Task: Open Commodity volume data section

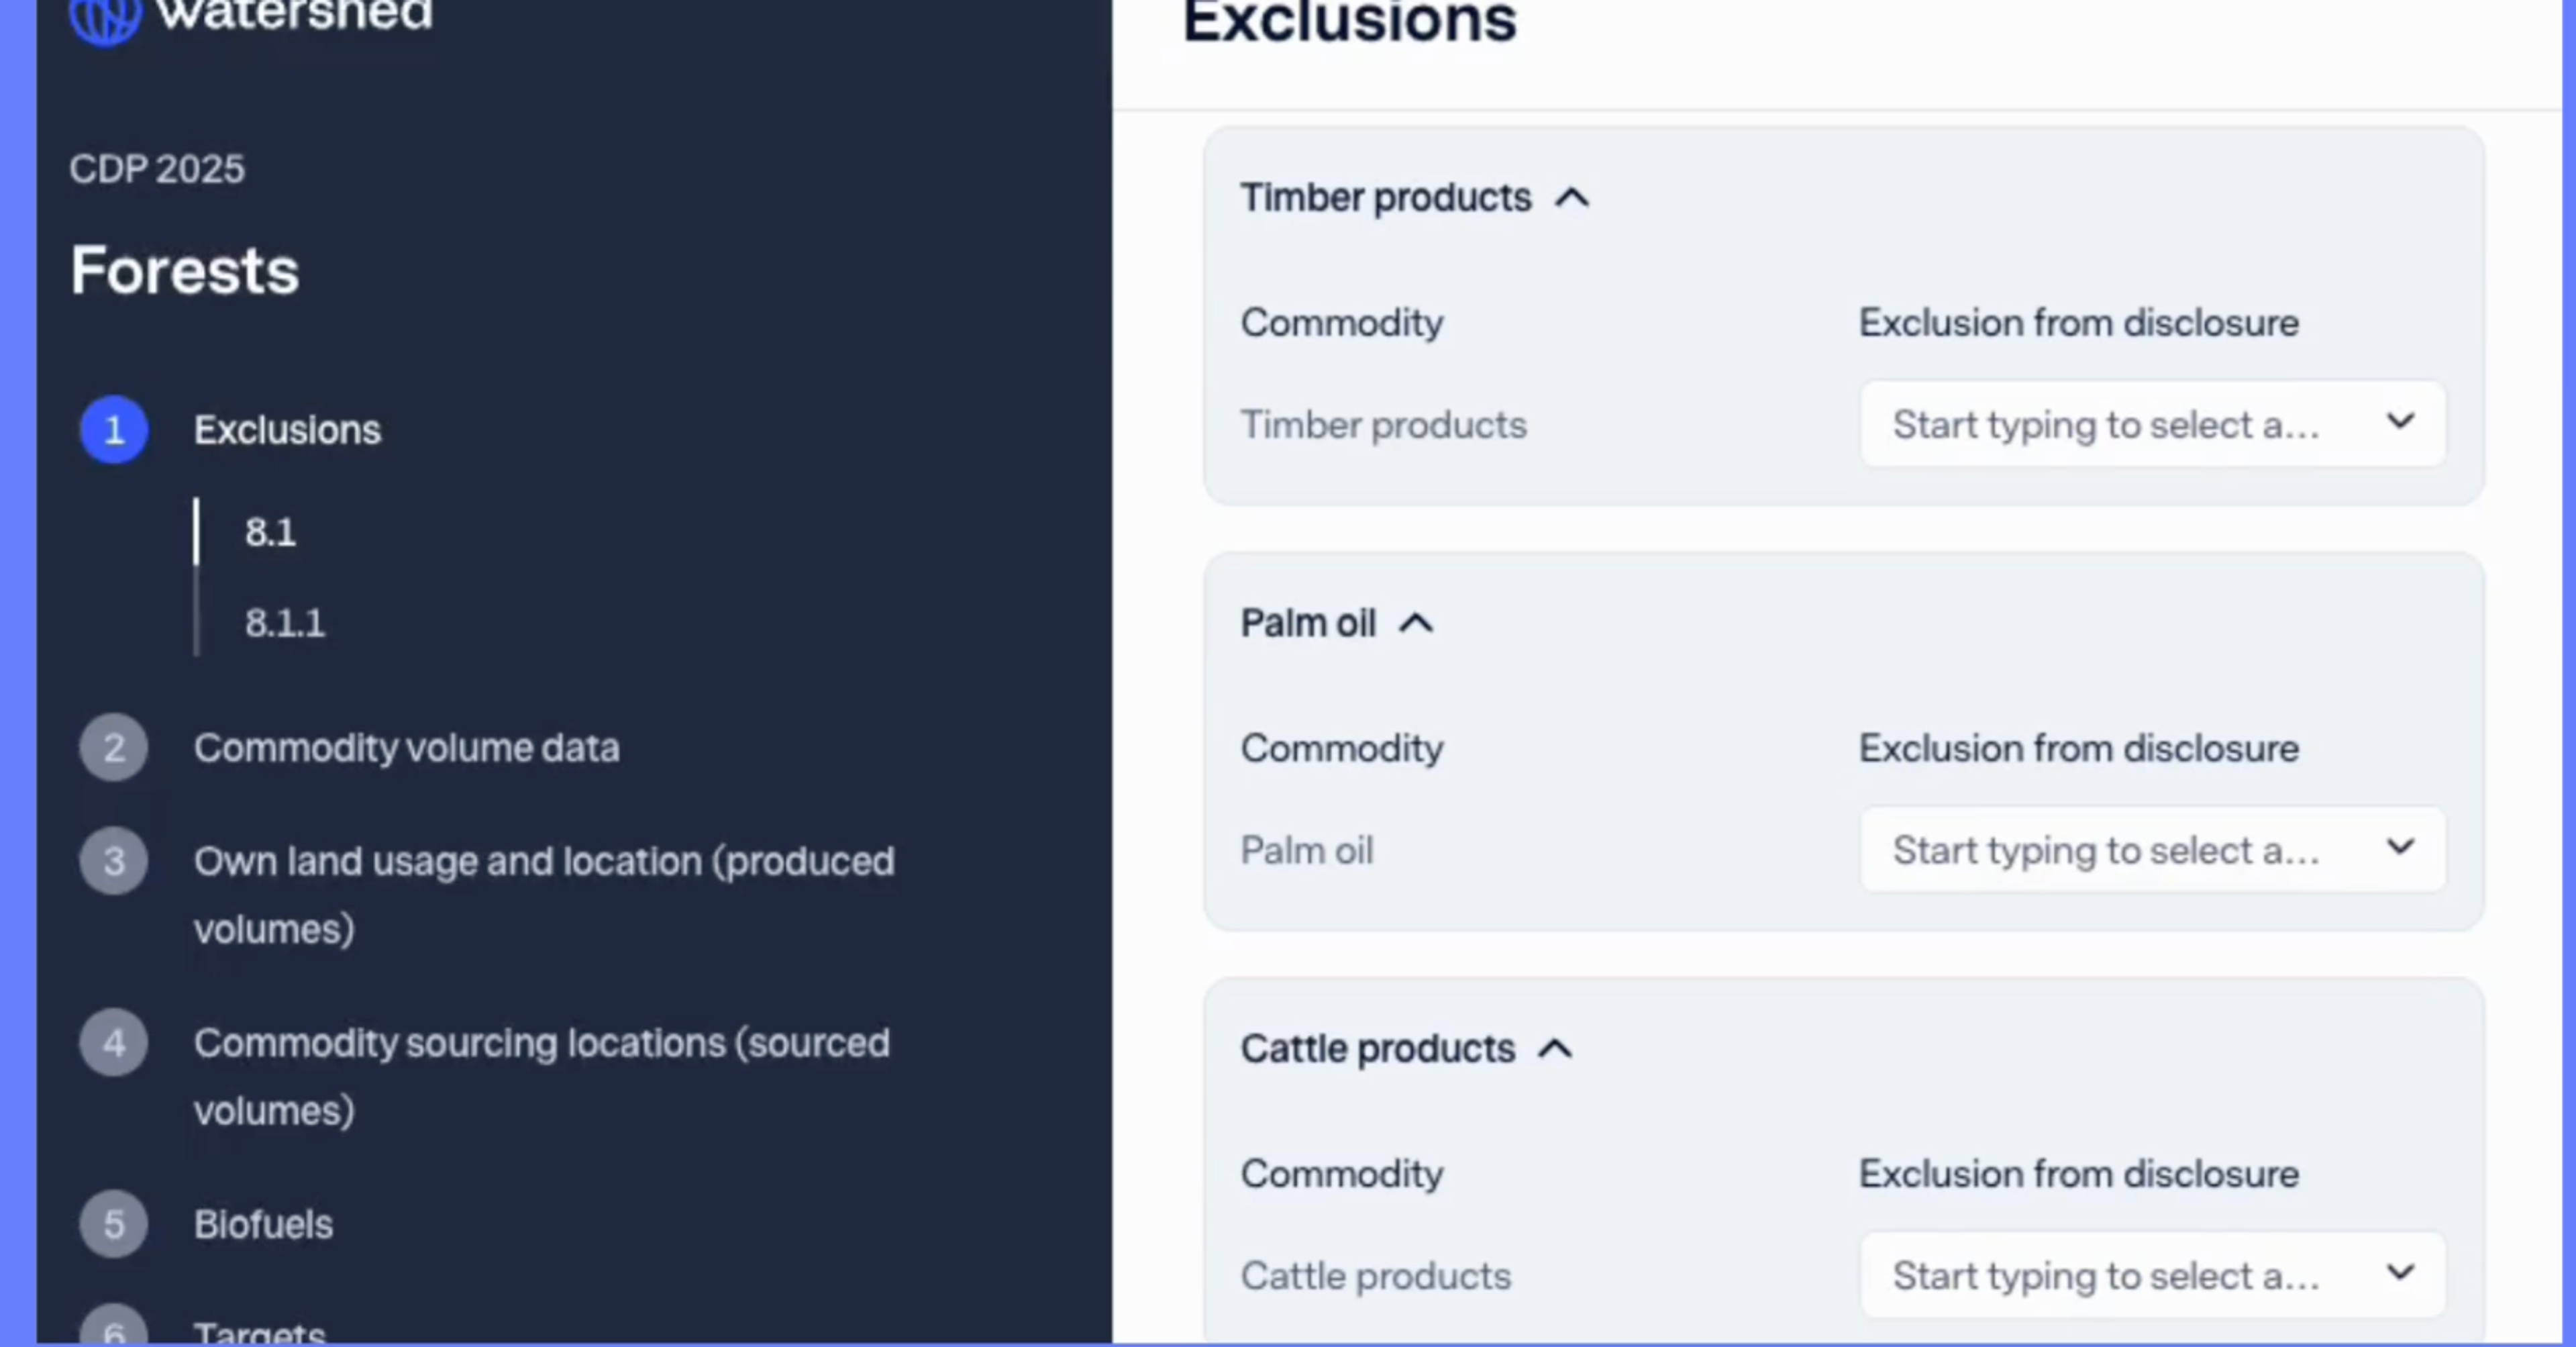Action: (x=406, y=748)
